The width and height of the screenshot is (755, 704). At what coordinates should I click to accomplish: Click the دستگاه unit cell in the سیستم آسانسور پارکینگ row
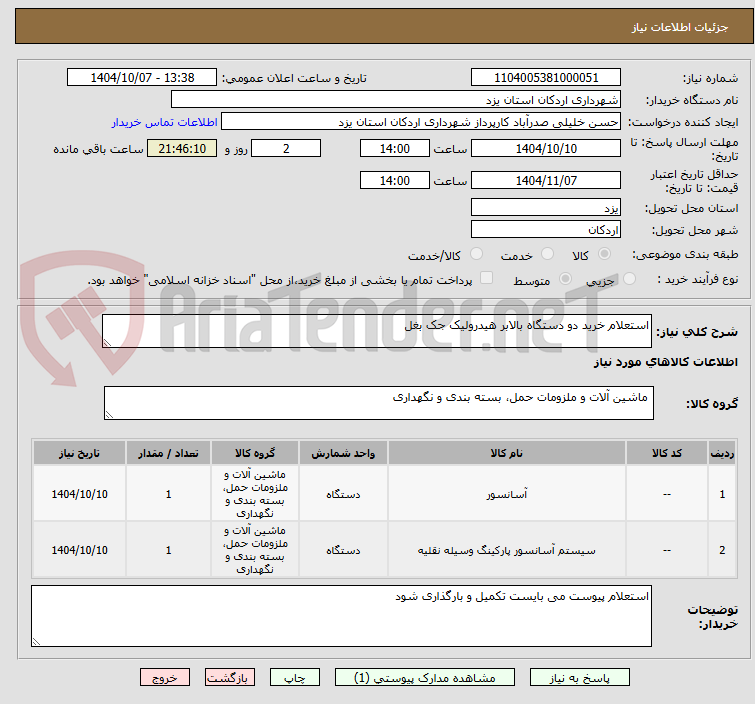point(343,550)
